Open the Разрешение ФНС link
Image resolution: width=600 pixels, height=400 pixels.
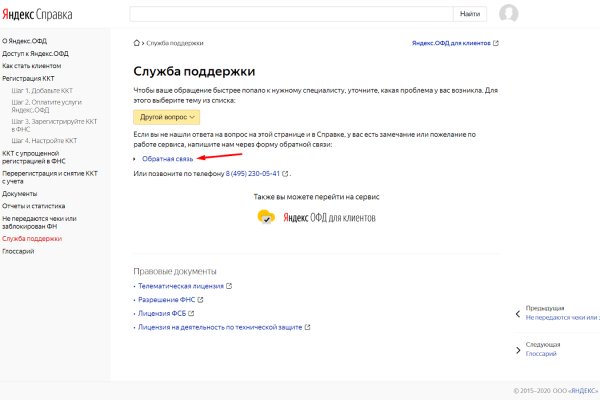click(166, 299)
